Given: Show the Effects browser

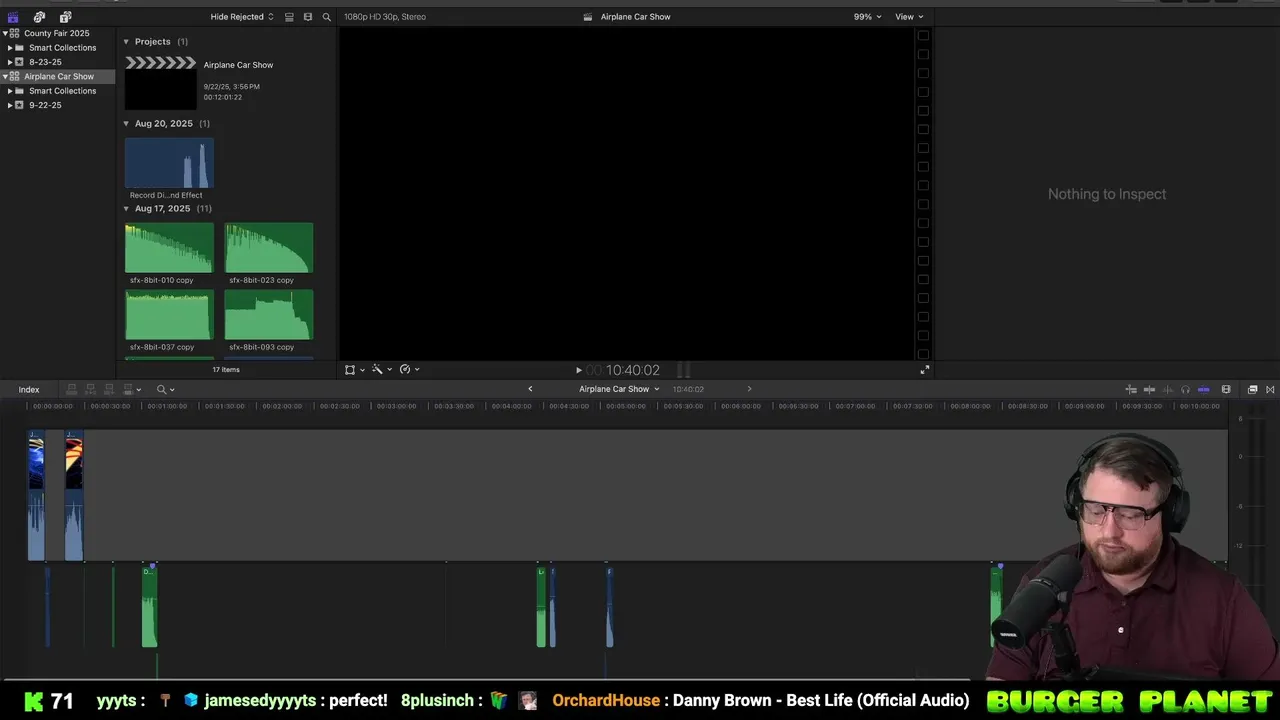Looking at the screenshot, I should (1252, 389).
